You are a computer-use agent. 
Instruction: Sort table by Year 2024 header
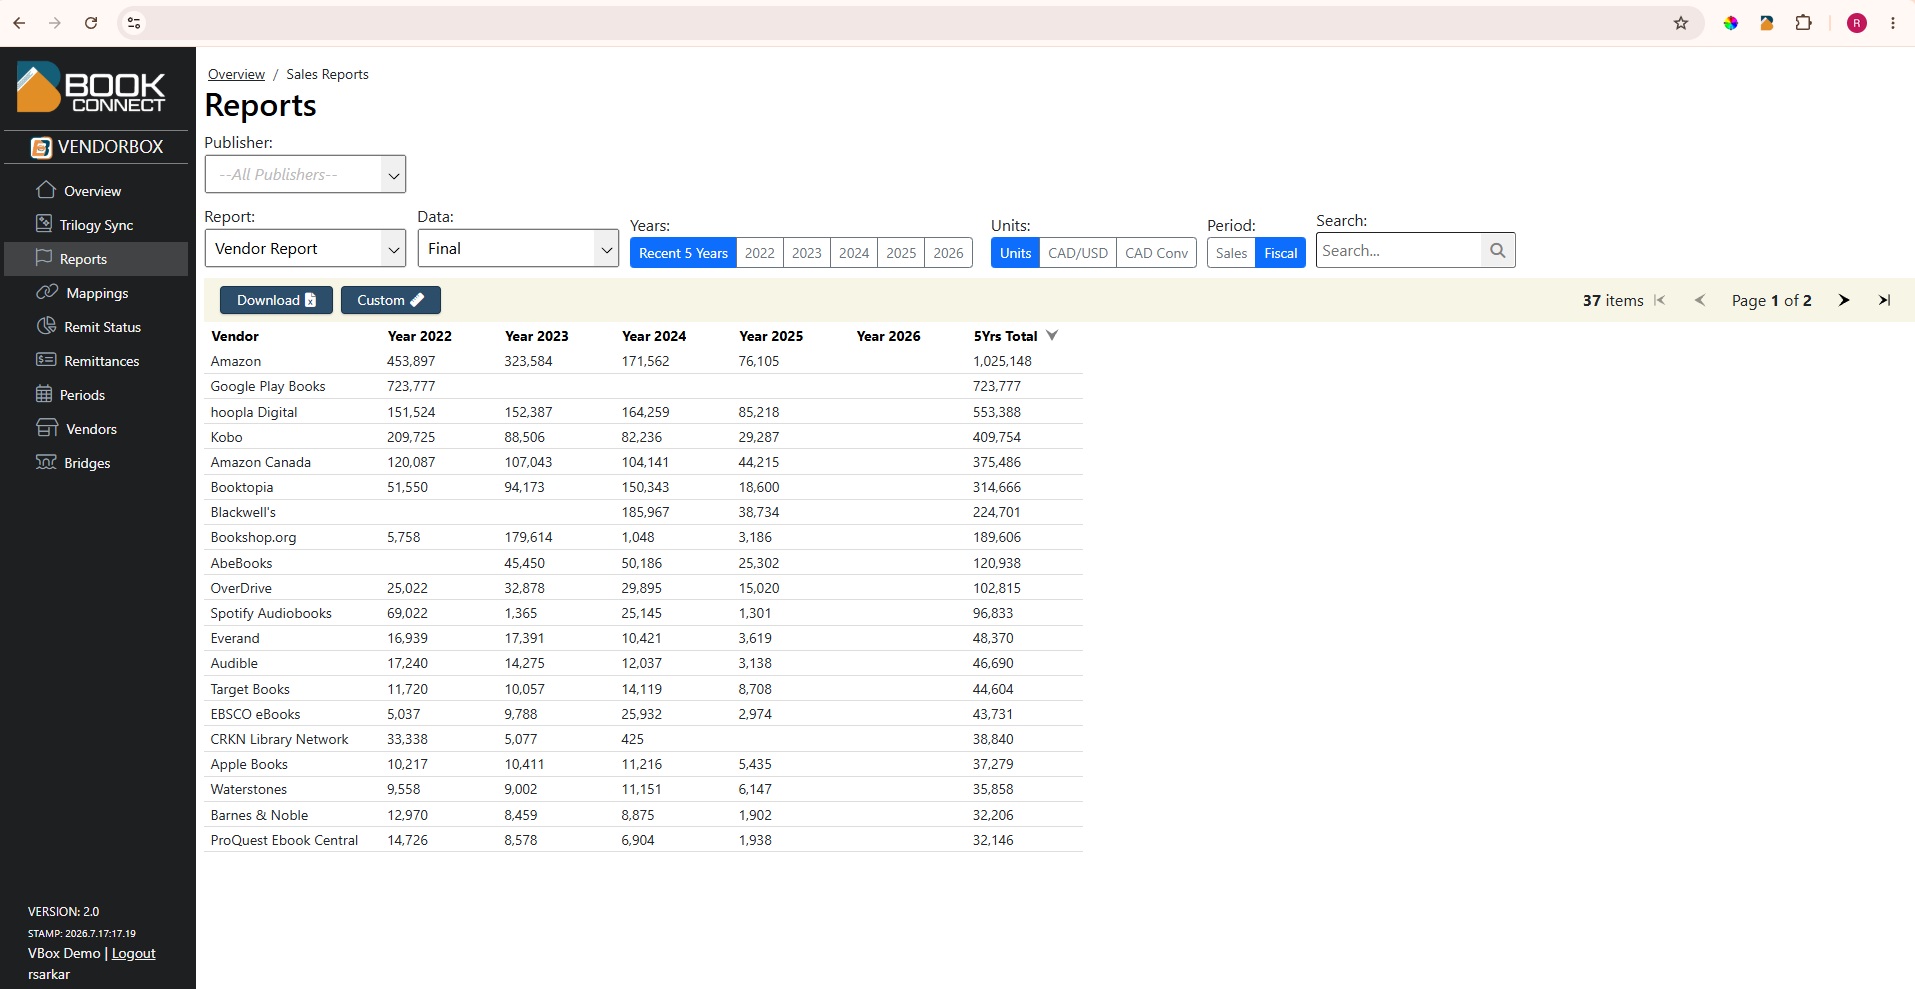654,336
